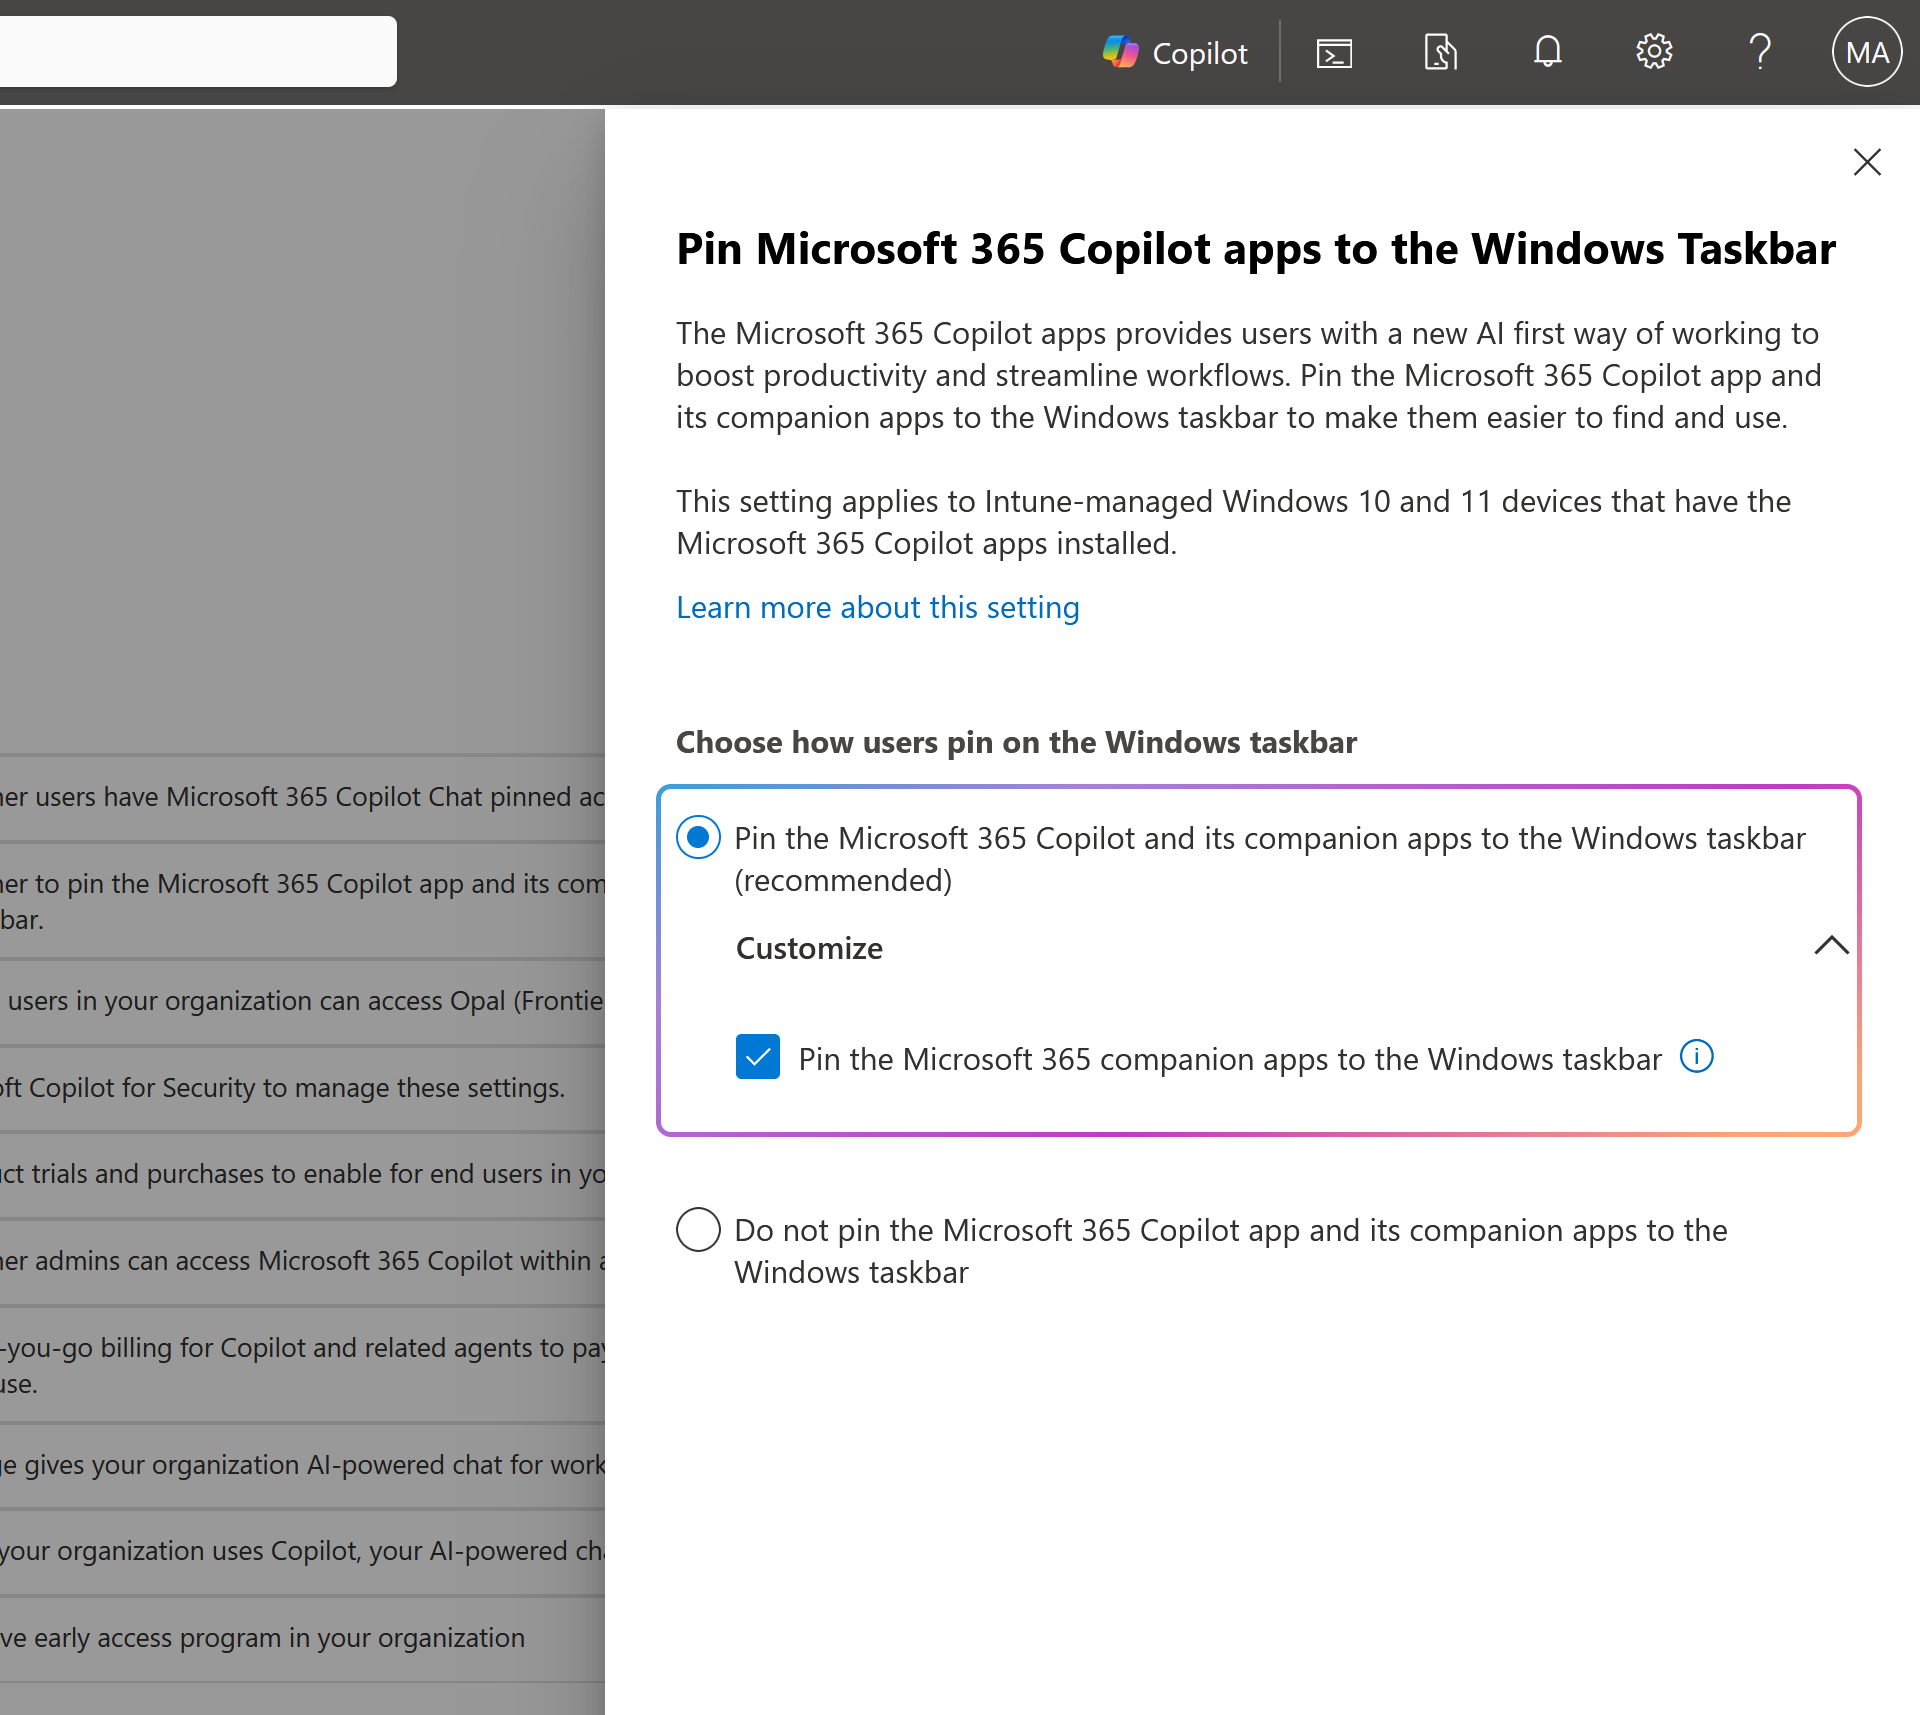This screenshot has width=1920, height=1715.
Task: Collapse the Customize section chevron
Action: tap(1830, 946)
